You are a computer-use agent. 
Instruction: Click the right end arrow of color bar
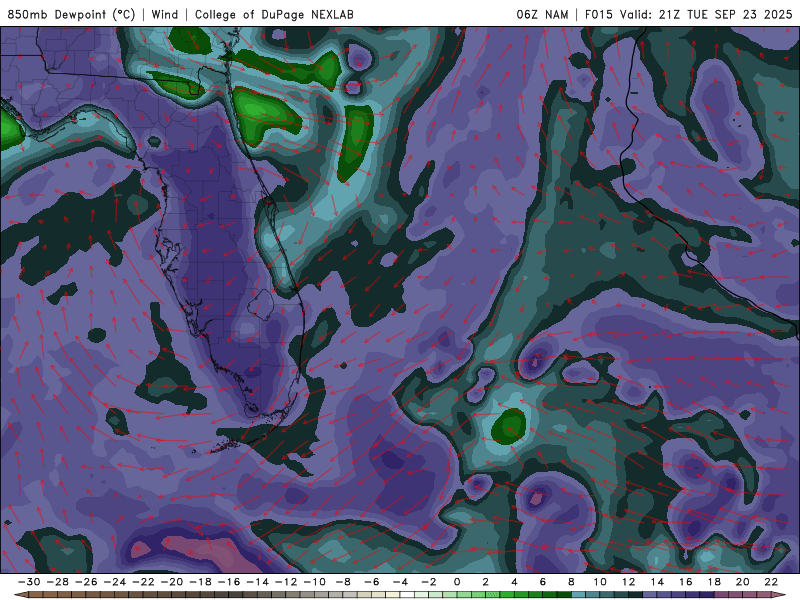click(x=779, y=595)
